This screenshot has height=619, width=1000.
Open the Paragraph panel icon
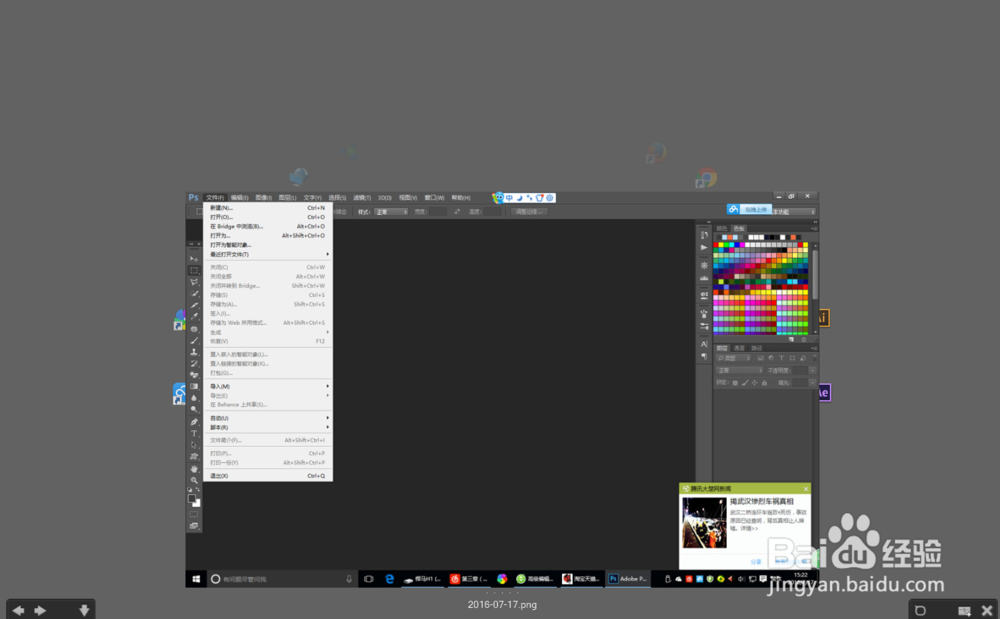tap(704, 356)
